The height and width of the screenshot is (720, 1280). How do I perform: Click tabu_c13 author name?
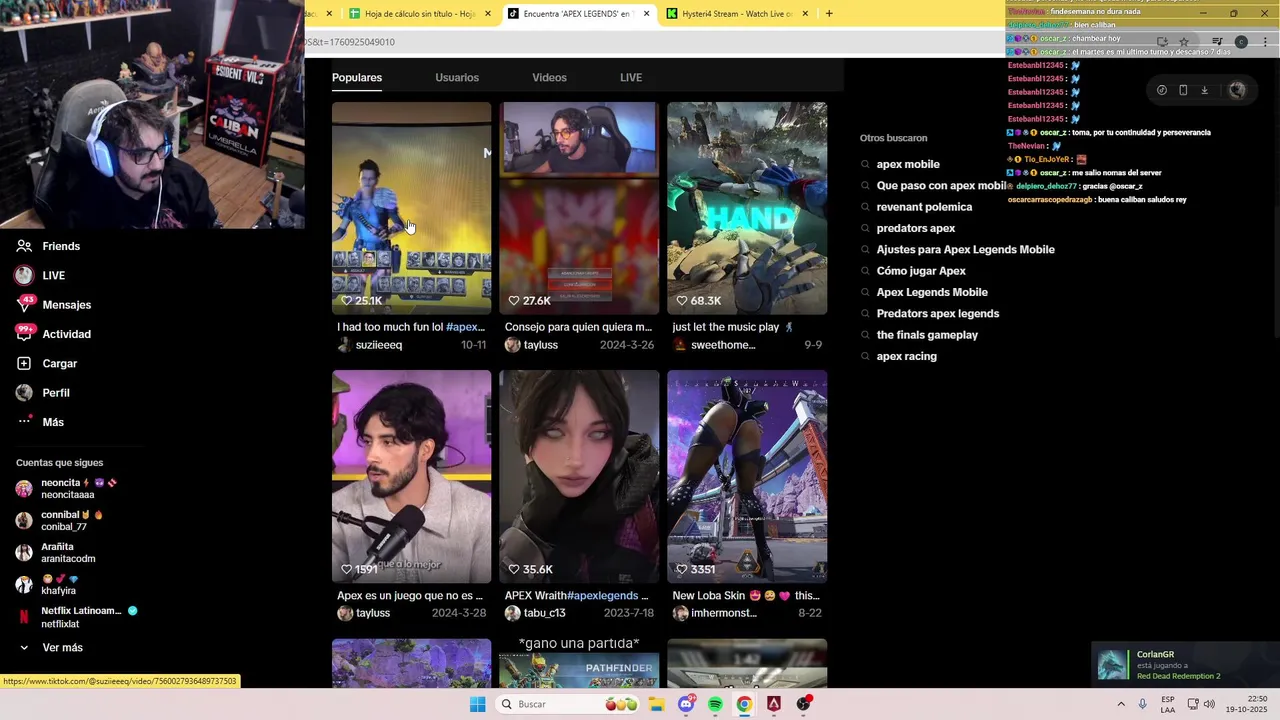(544, 613)
